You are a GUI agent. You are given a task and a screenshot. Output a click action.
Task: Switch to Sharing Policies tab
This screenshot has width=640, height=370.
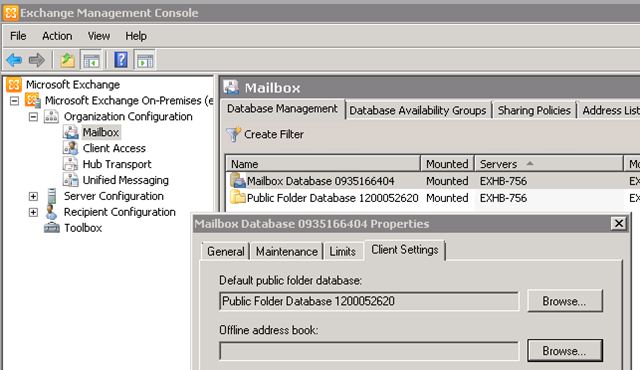click(x=534, y=111)
